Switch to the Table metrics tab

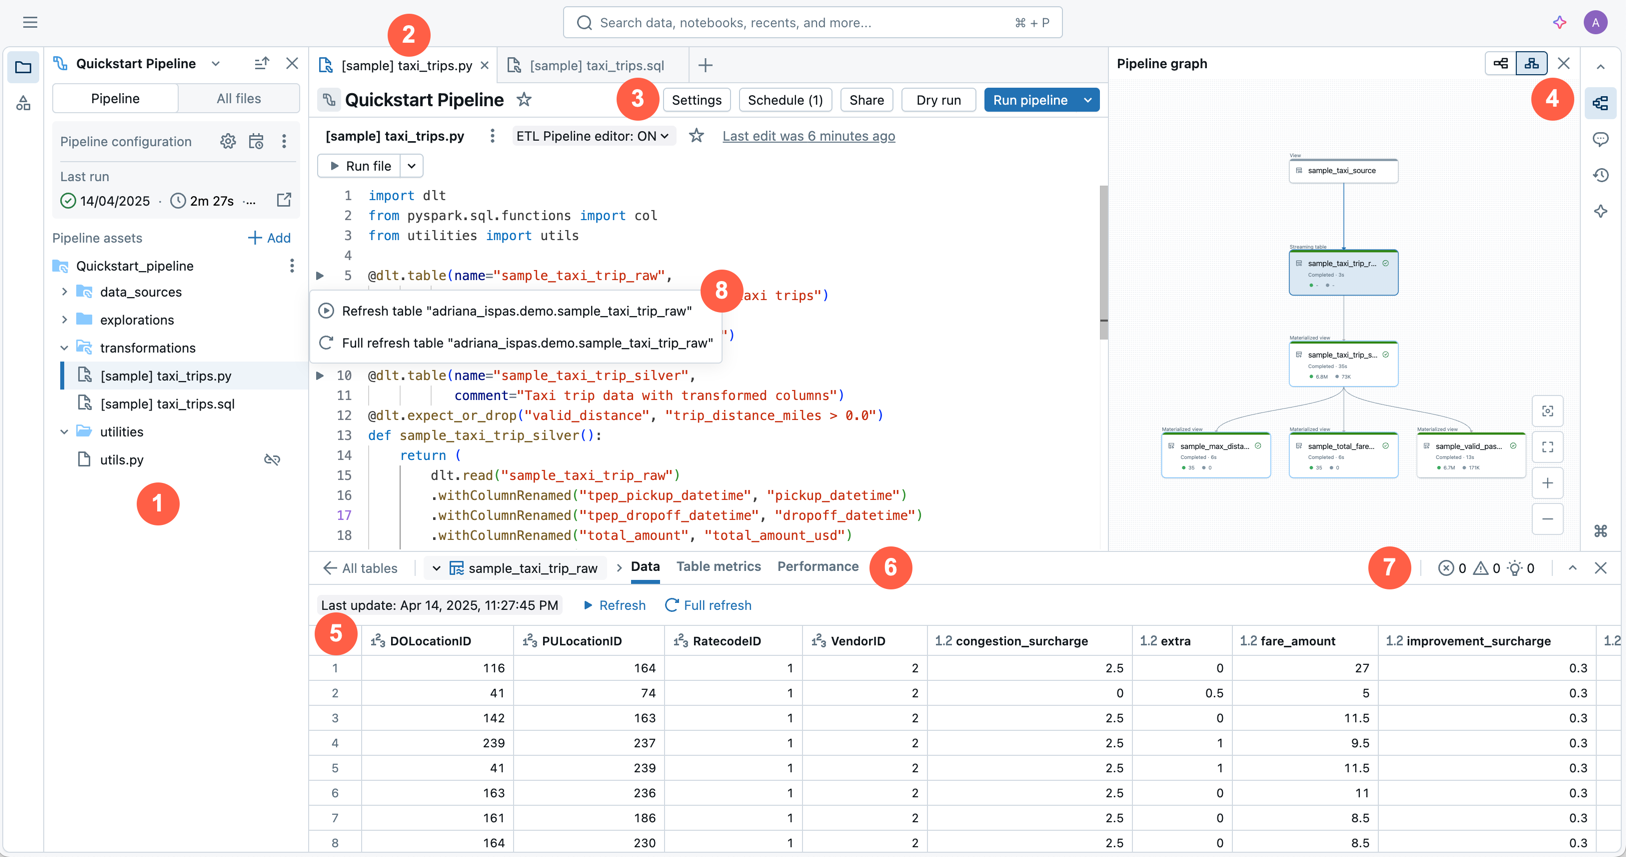click(x=718, y=567)
